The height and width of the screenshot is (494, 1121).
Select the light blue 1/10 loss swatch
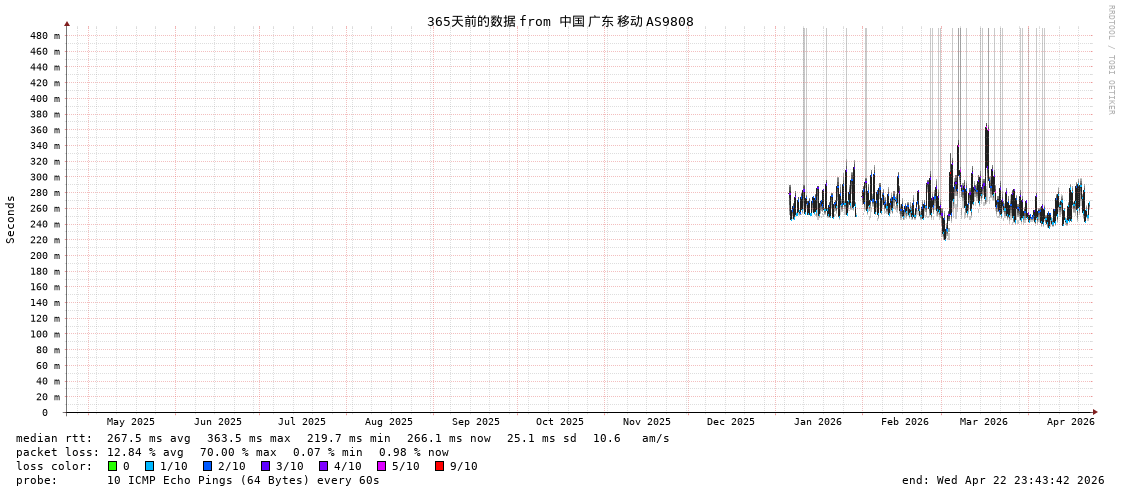149,466
